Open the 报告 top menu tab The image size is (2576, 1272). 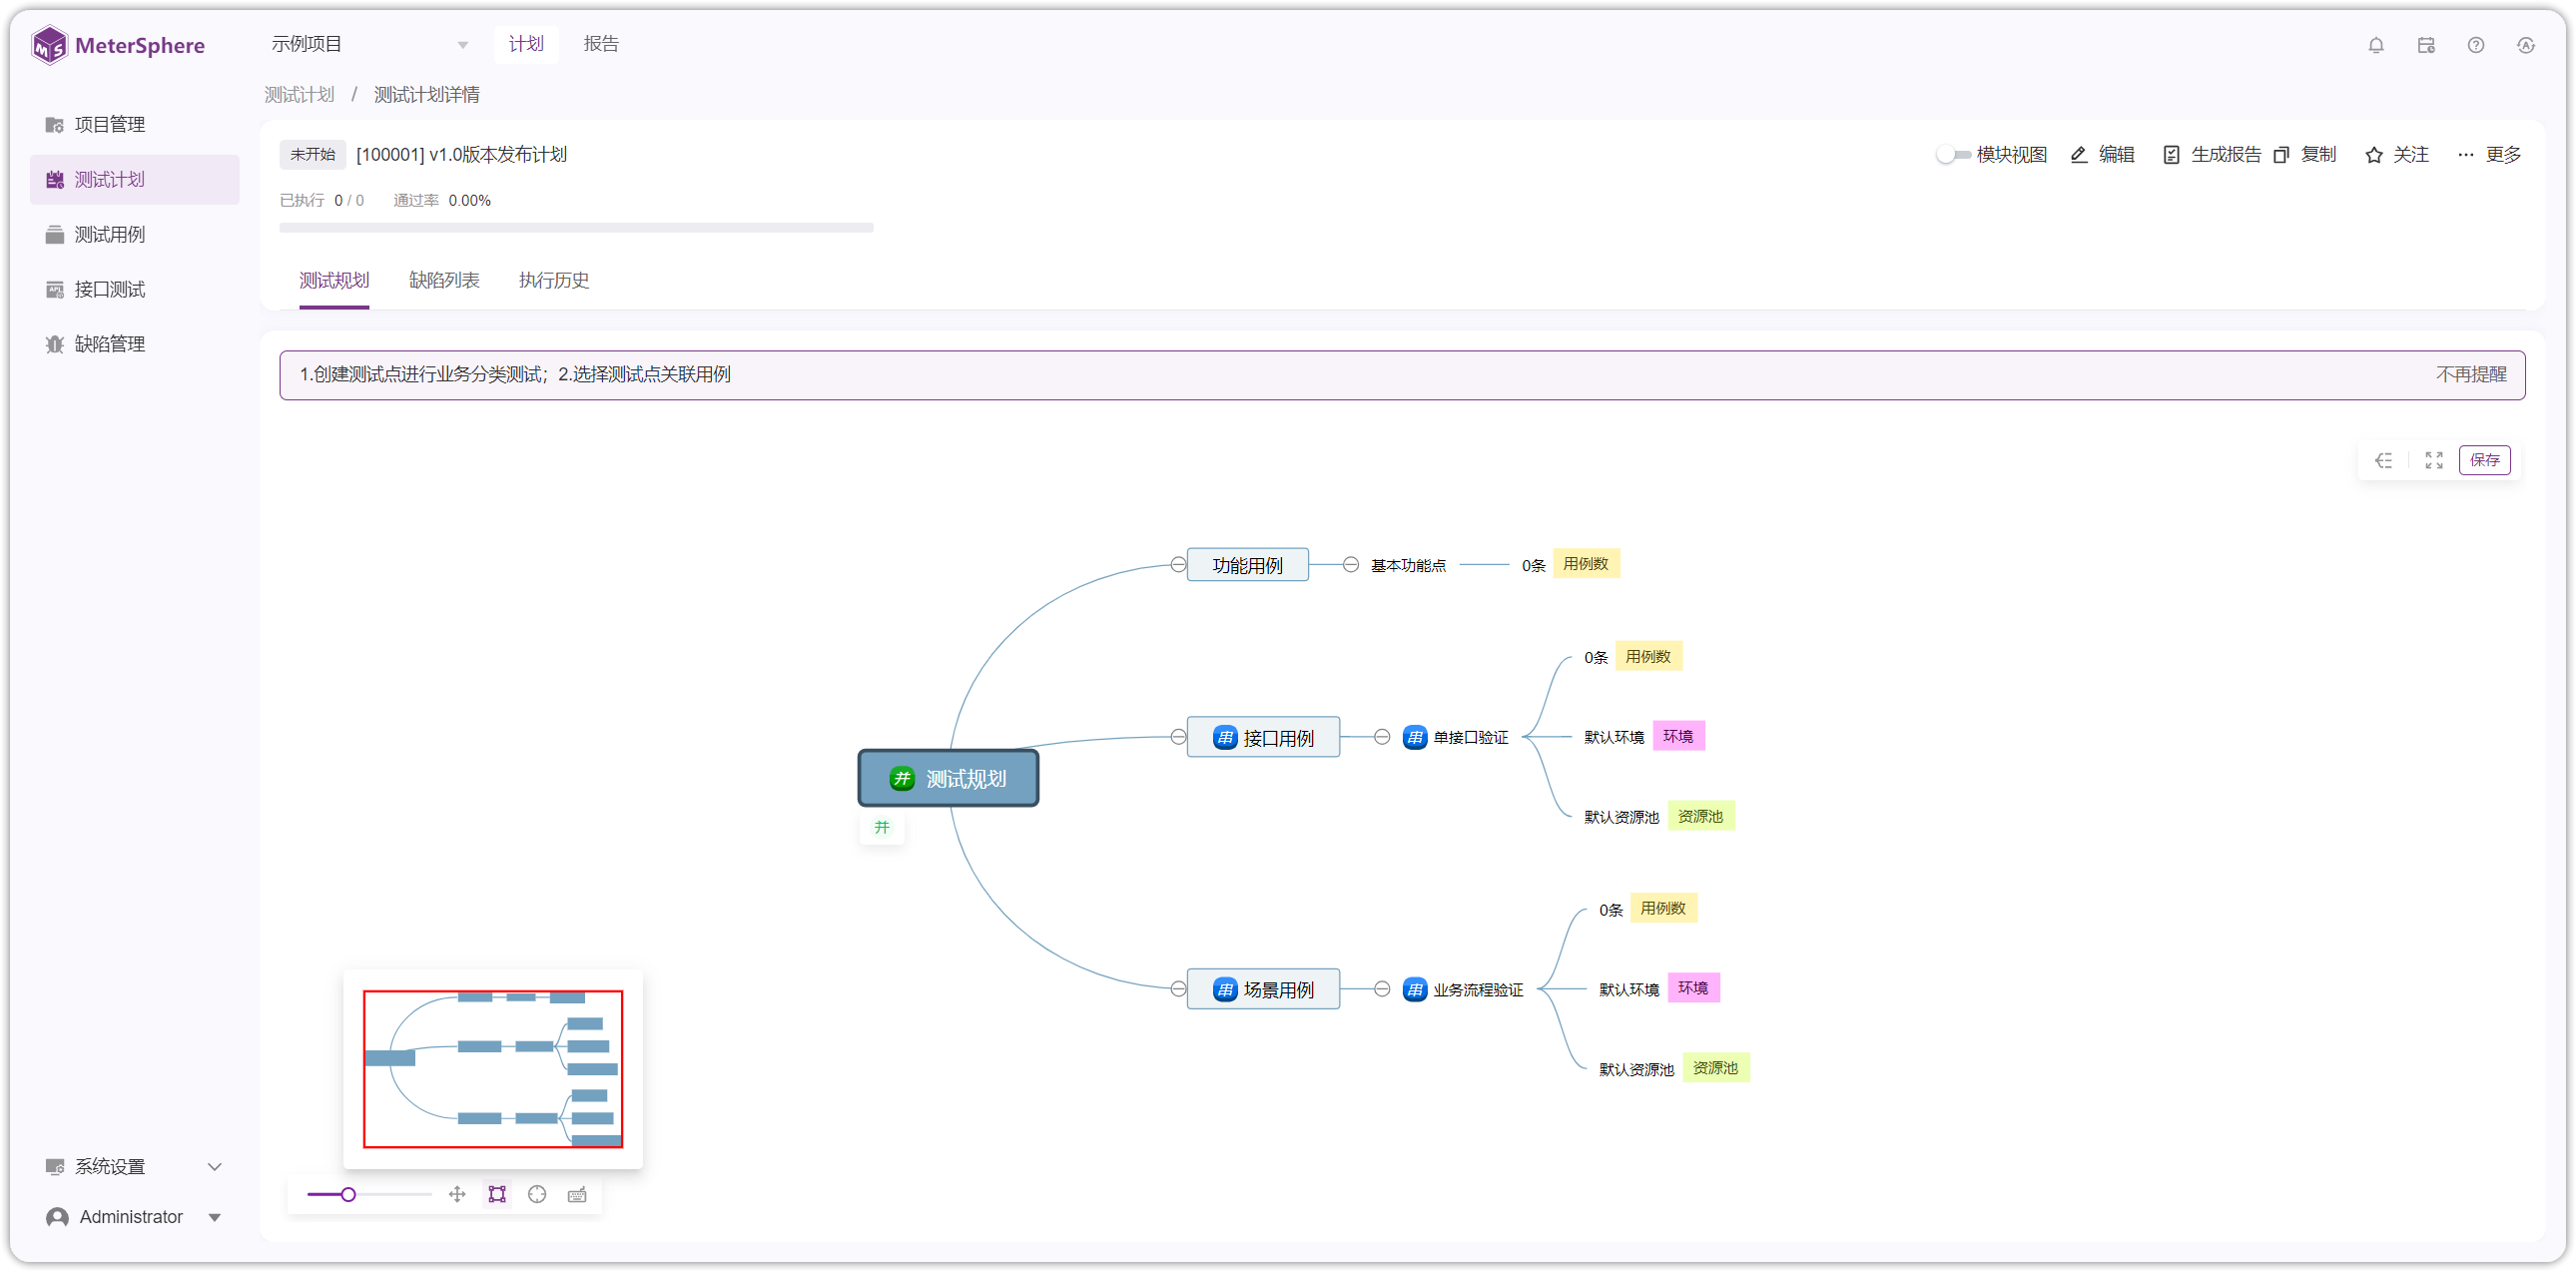(601, 44)
